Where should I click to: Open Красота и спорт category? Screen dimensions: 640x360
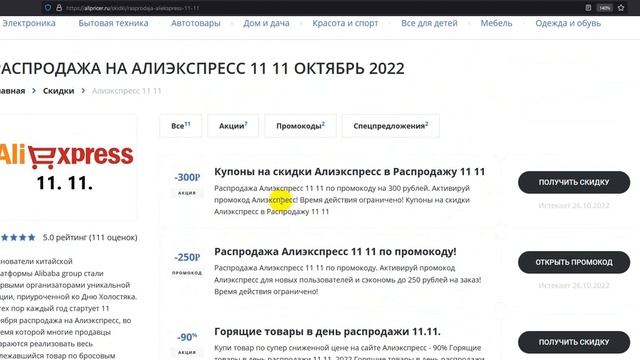point(345,23)
